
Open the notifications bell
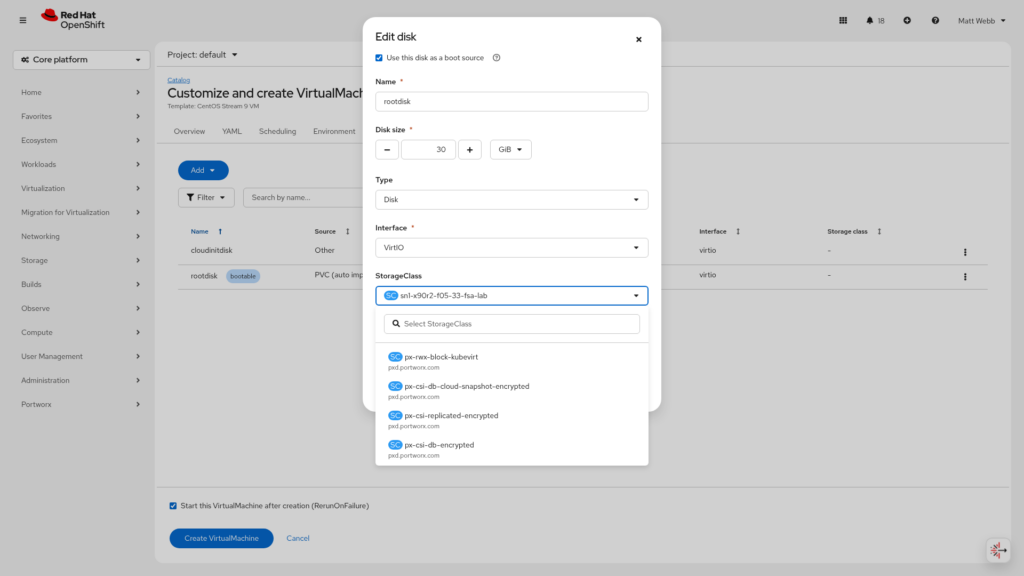pyautogui.click(x=870, y=20)
